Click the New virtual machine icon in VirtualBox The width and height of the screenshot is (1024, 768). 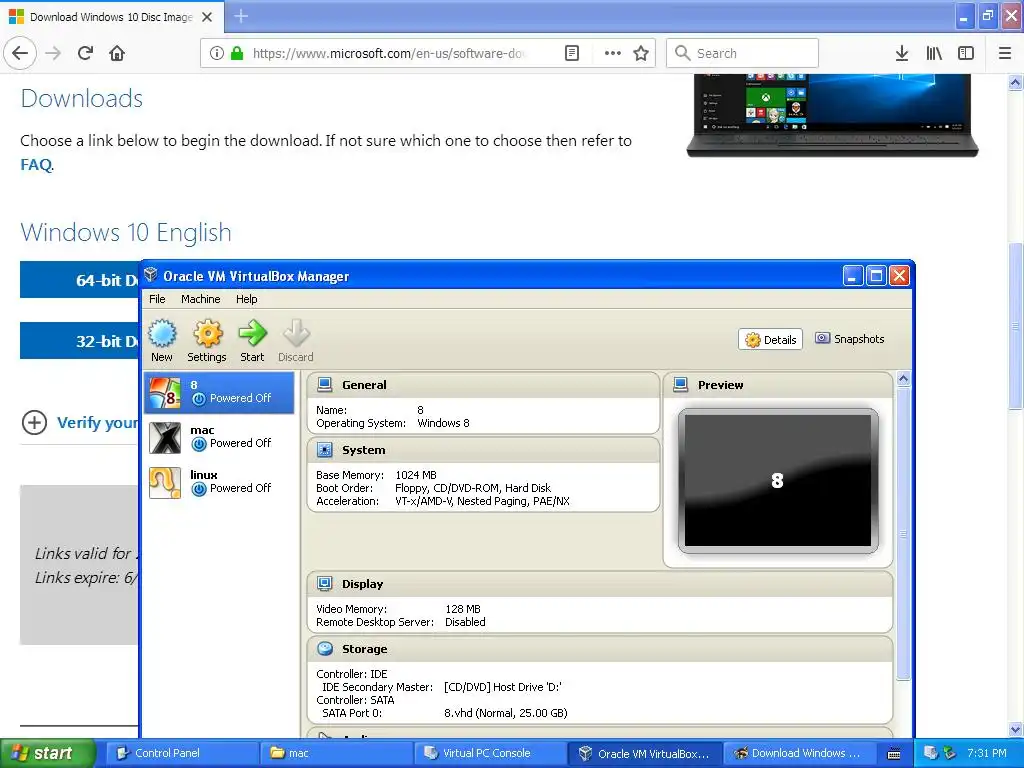point(162,334)
